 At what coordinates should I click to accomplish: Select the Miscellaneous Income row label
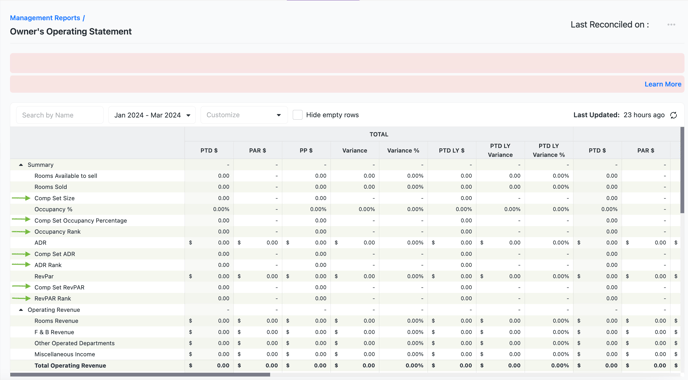coord(65,354)
